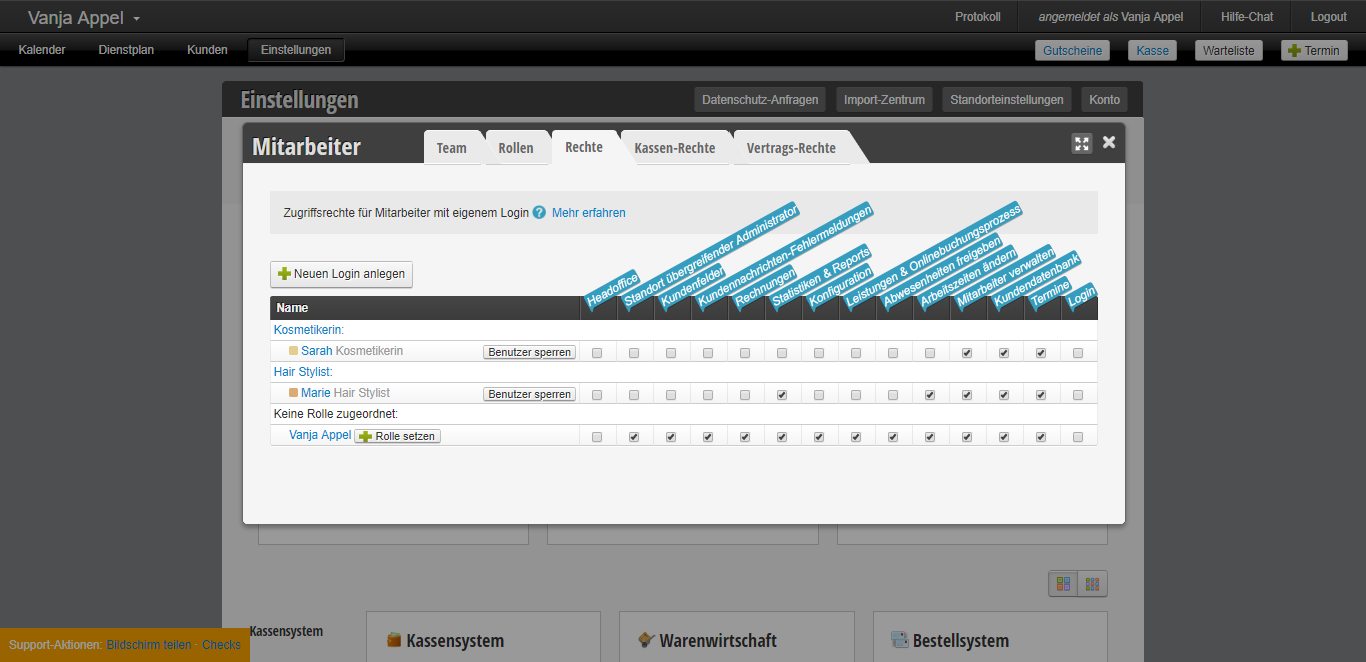This screenshot has height=662, width=1366.
Task: Toggle Login checkbox for Vanja Appel
Action: pos(1078,437)
